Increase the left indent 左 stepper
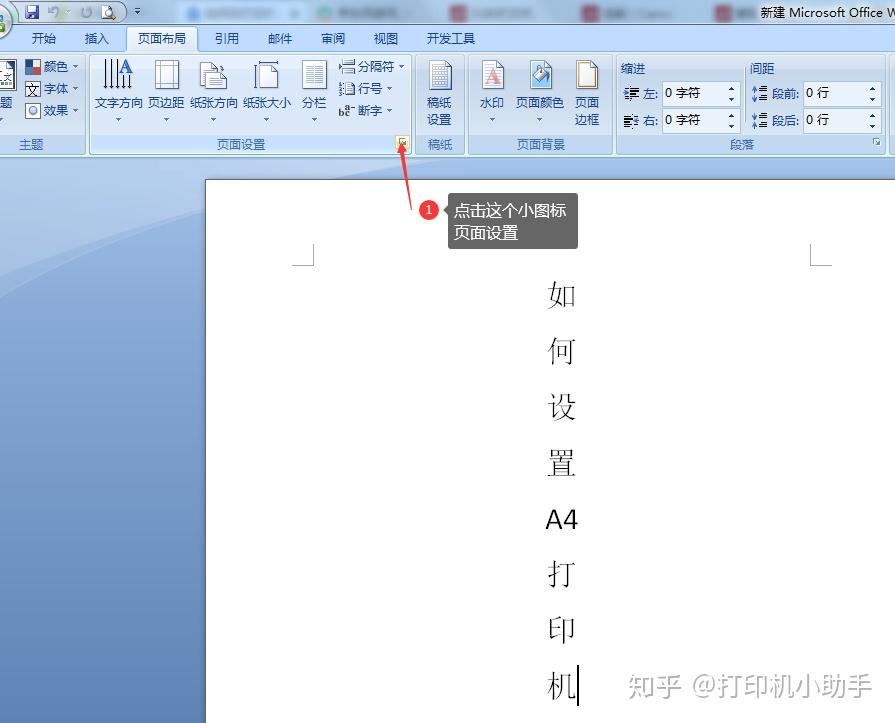Screen dimensions: 895x723 coord(732,88)
